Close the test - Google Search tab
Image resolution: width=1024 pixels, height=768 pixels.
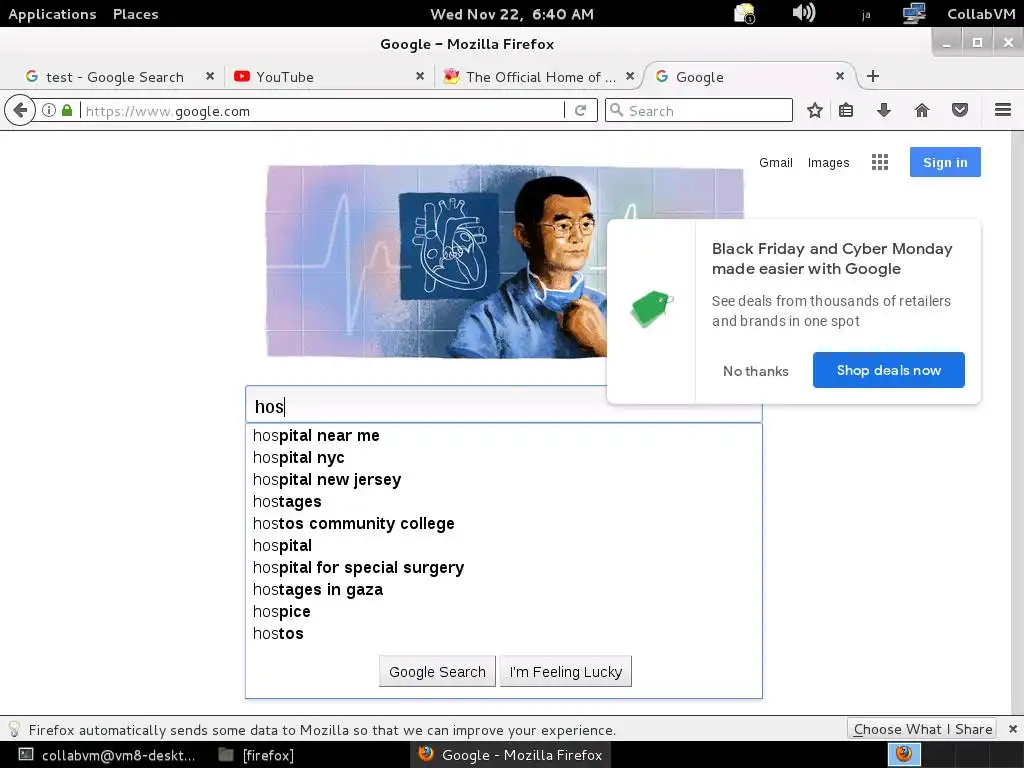(210, 76)
